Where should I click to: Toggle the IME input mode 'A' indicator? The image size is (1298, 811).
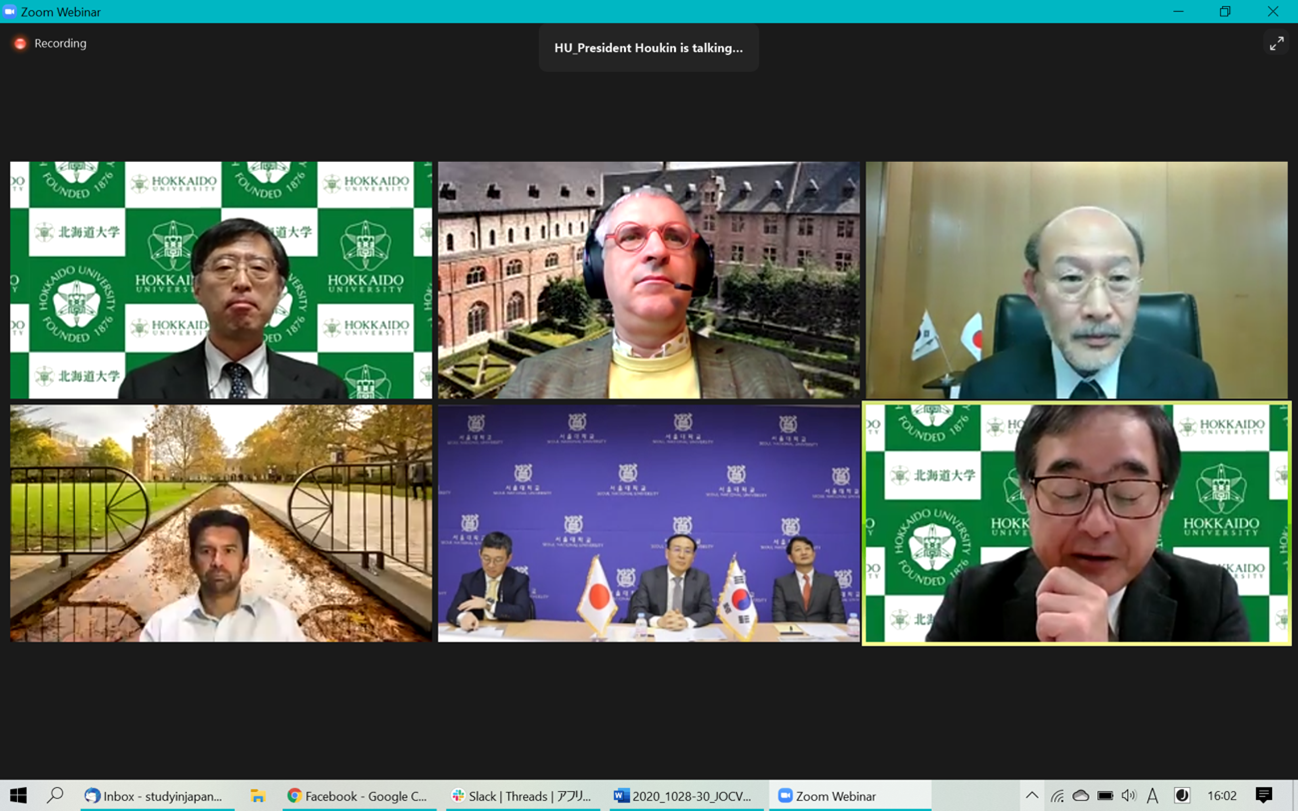(1153, 796)
